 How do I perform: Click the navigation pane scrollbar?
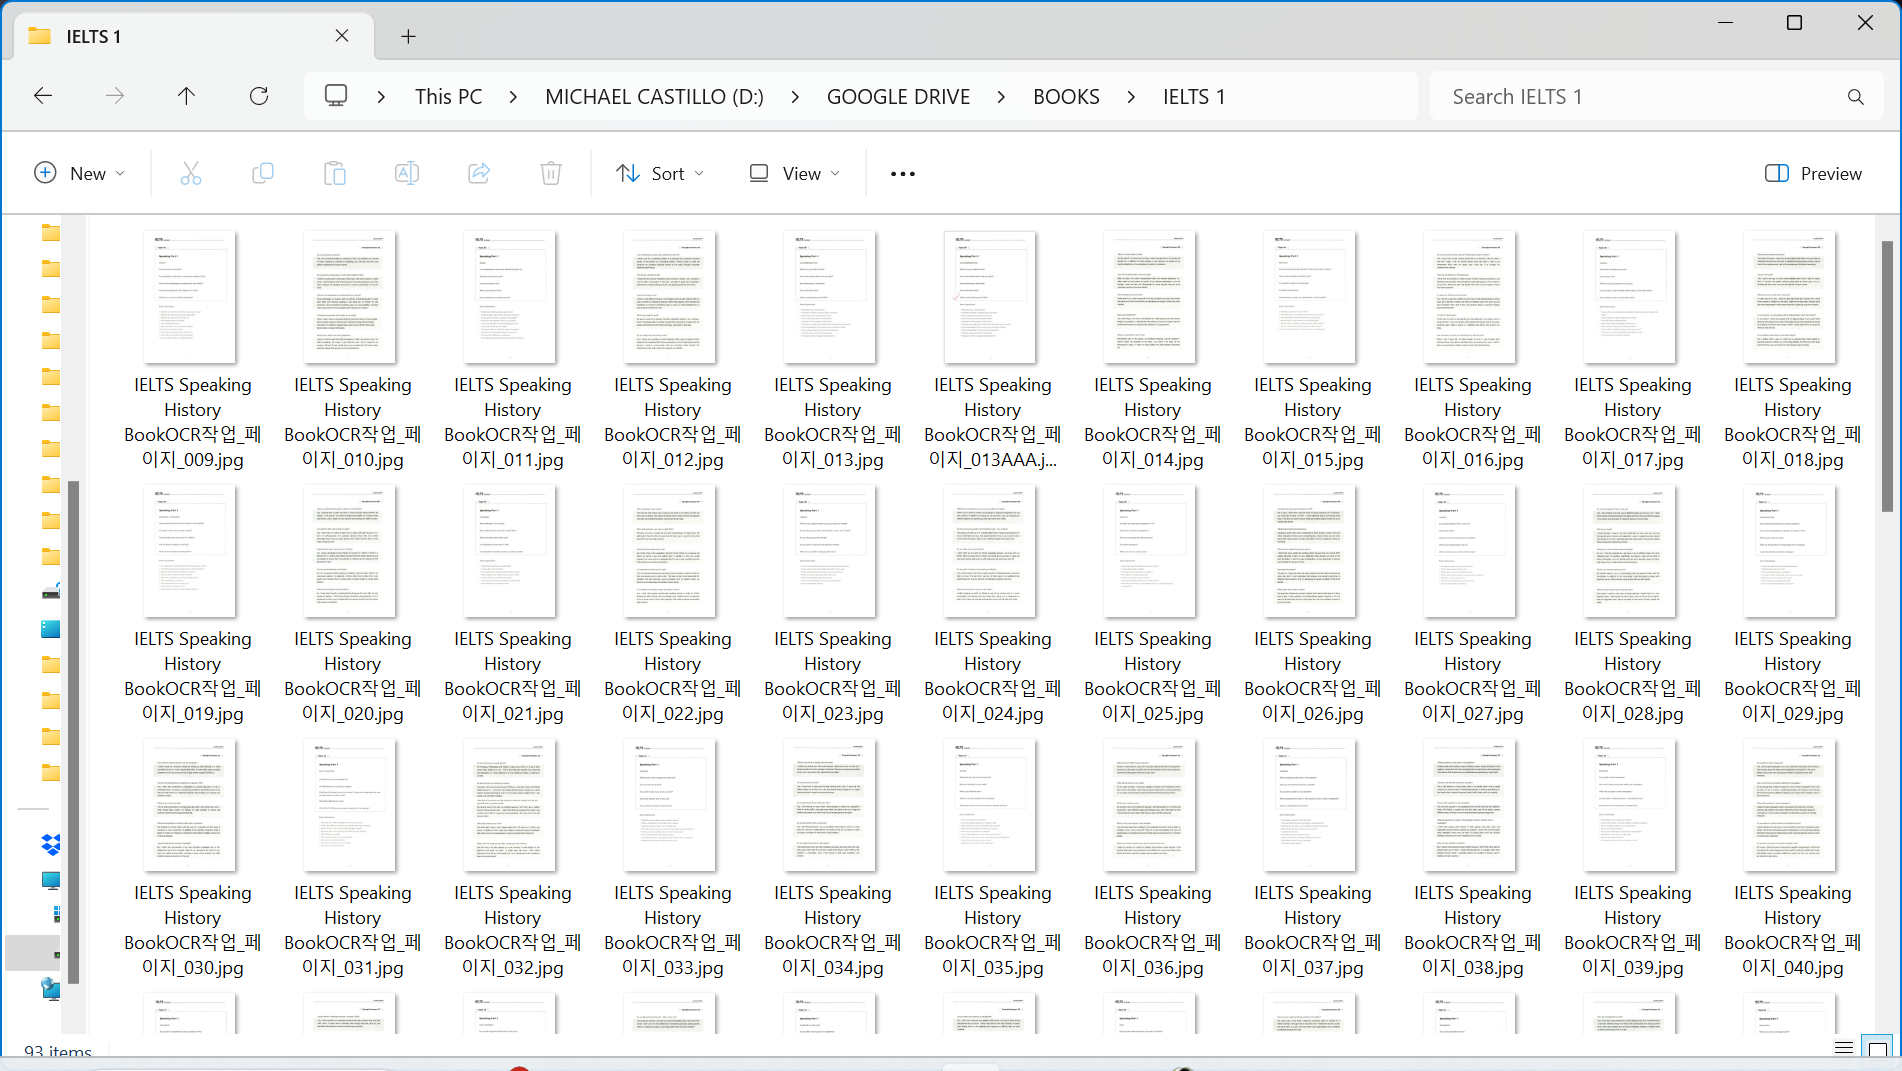click(x=73, y=732)
